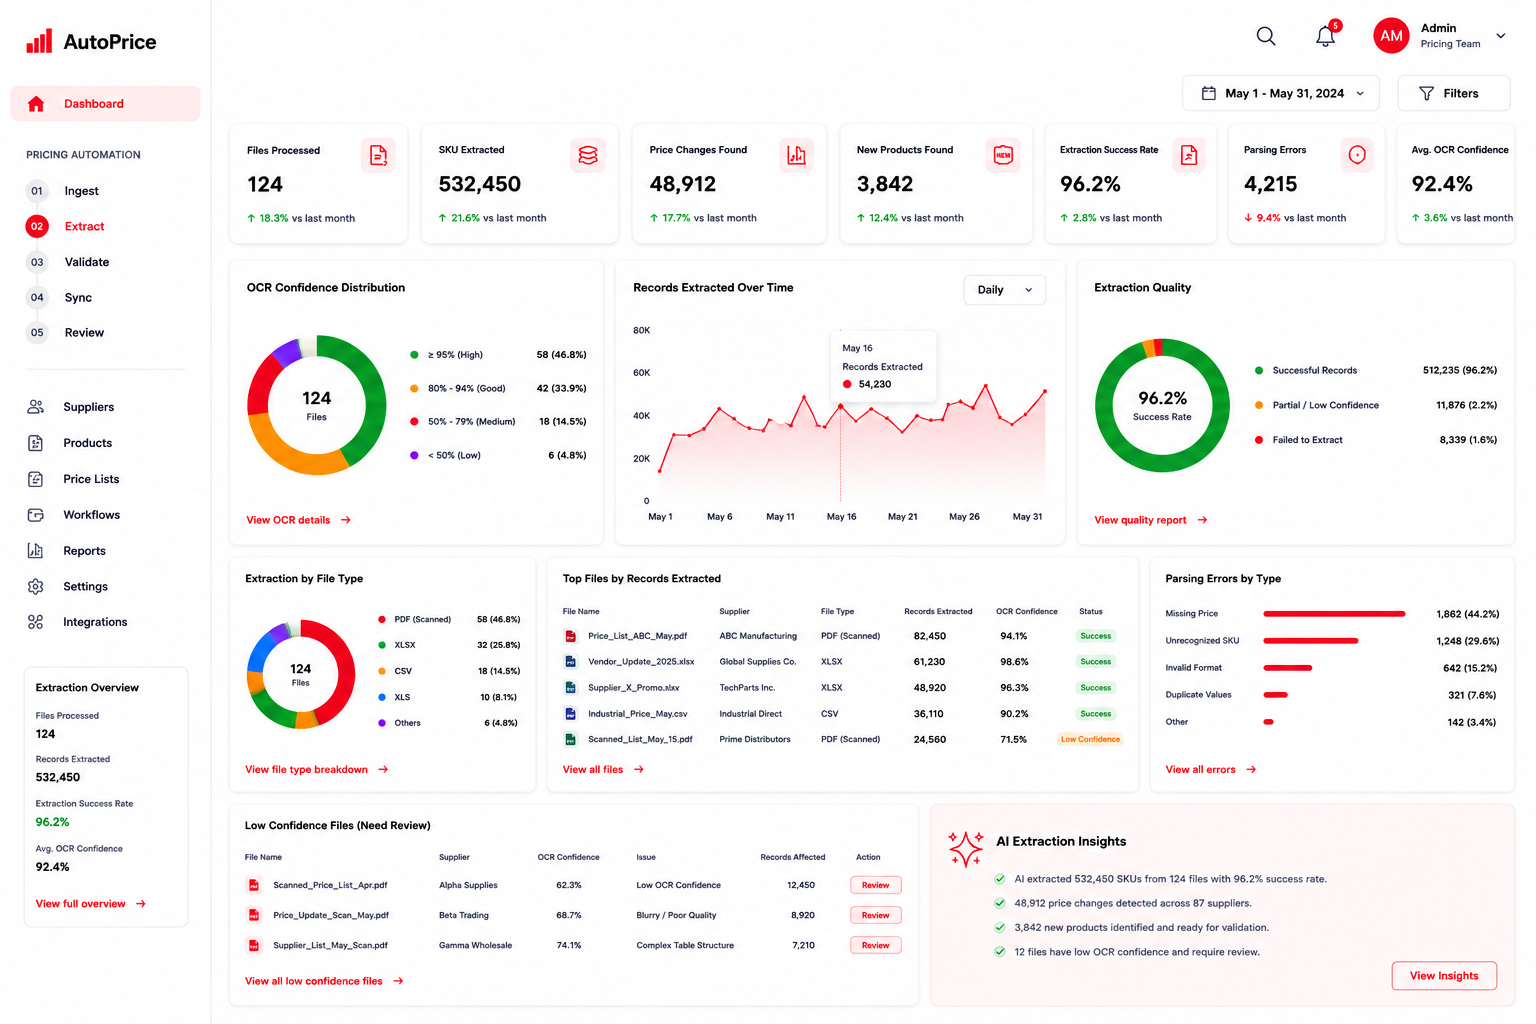Open View all low confidence files link
This screenshot has height=1024, width=1536.
[x=324, y=981]
